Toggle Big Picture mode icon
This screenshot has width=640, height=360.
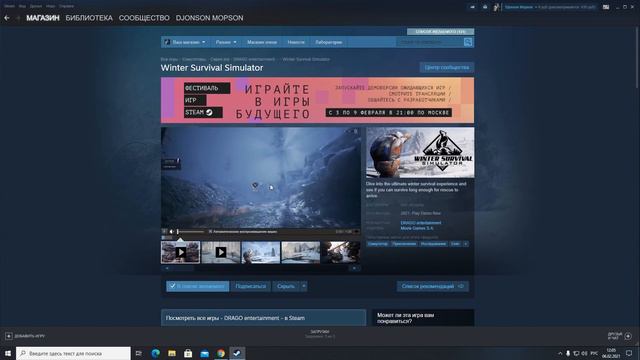pyautogui.click(x=606, y=7)
